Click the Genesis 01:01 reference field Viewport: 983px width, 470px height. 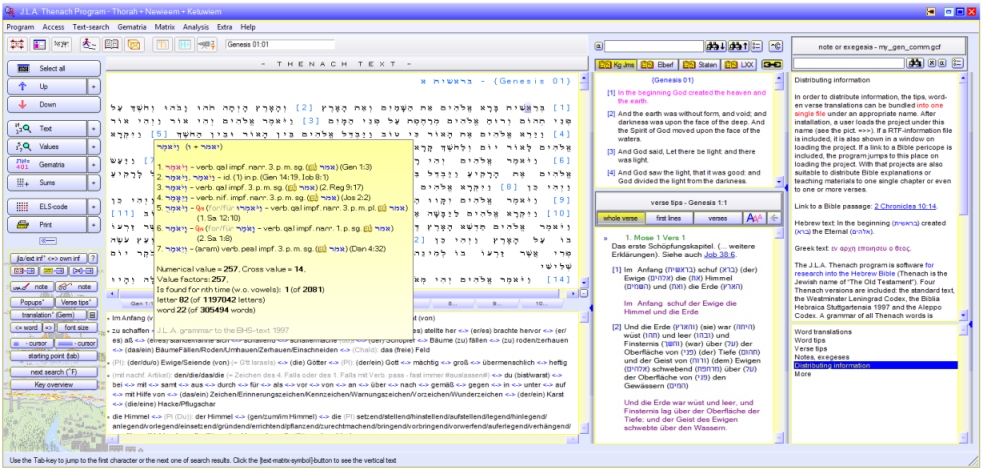click(280, 44)
